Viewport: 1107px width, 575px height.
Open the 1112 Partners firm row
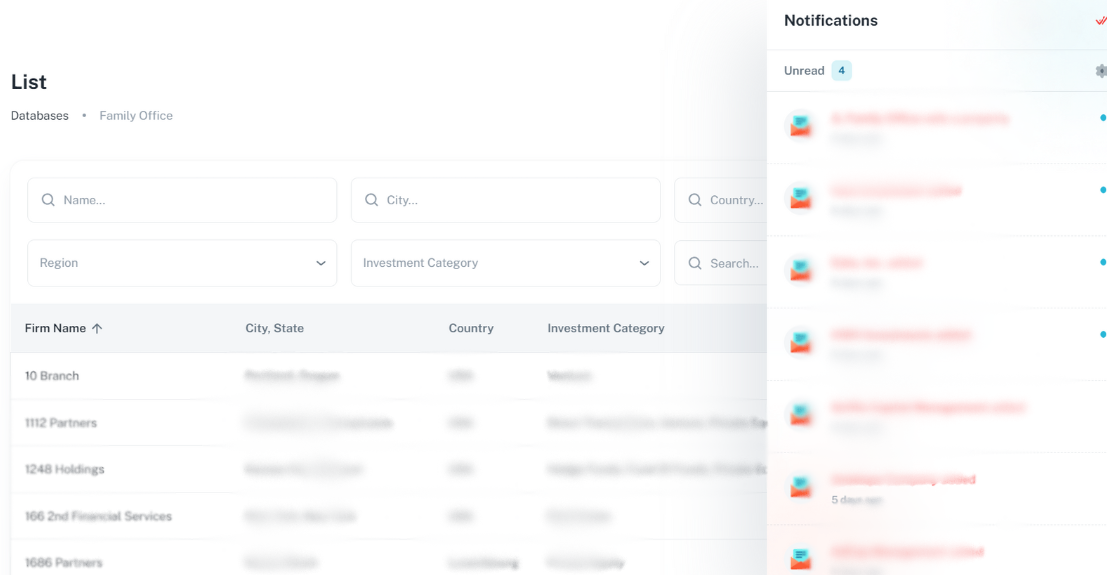(x=388, y=422)
